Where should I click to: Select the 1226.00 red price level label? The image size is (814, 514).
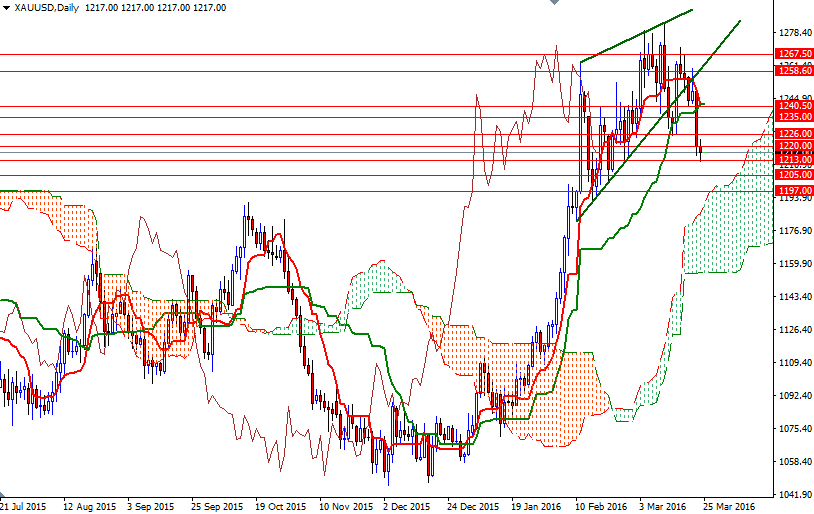[x=794, y=134]
